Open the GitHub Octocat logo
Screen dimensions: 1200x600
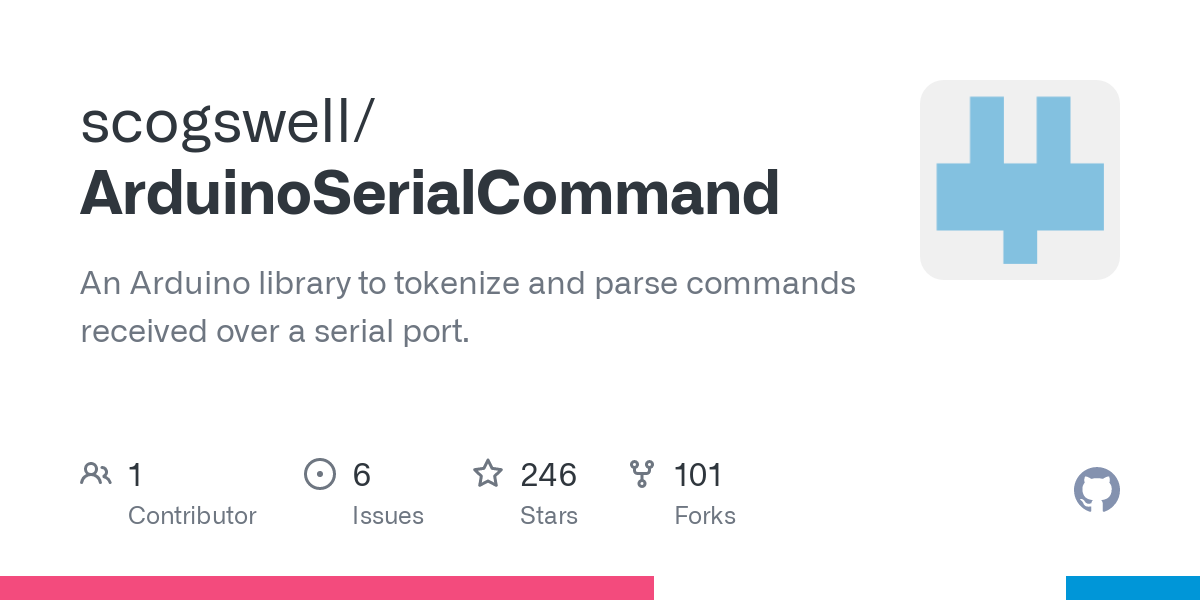point(1096,491)
